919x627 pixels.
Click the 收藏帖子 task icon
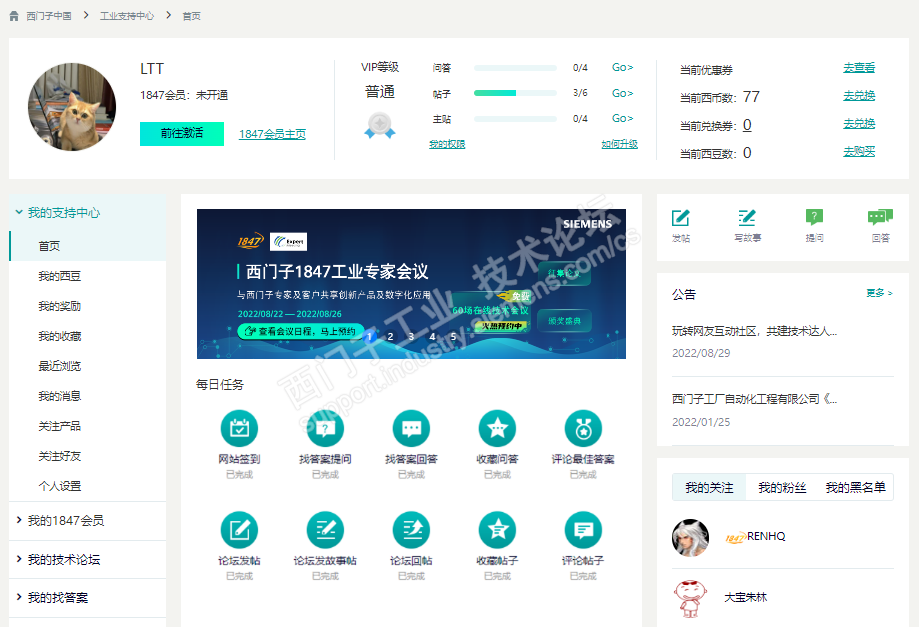pos(497,530)
